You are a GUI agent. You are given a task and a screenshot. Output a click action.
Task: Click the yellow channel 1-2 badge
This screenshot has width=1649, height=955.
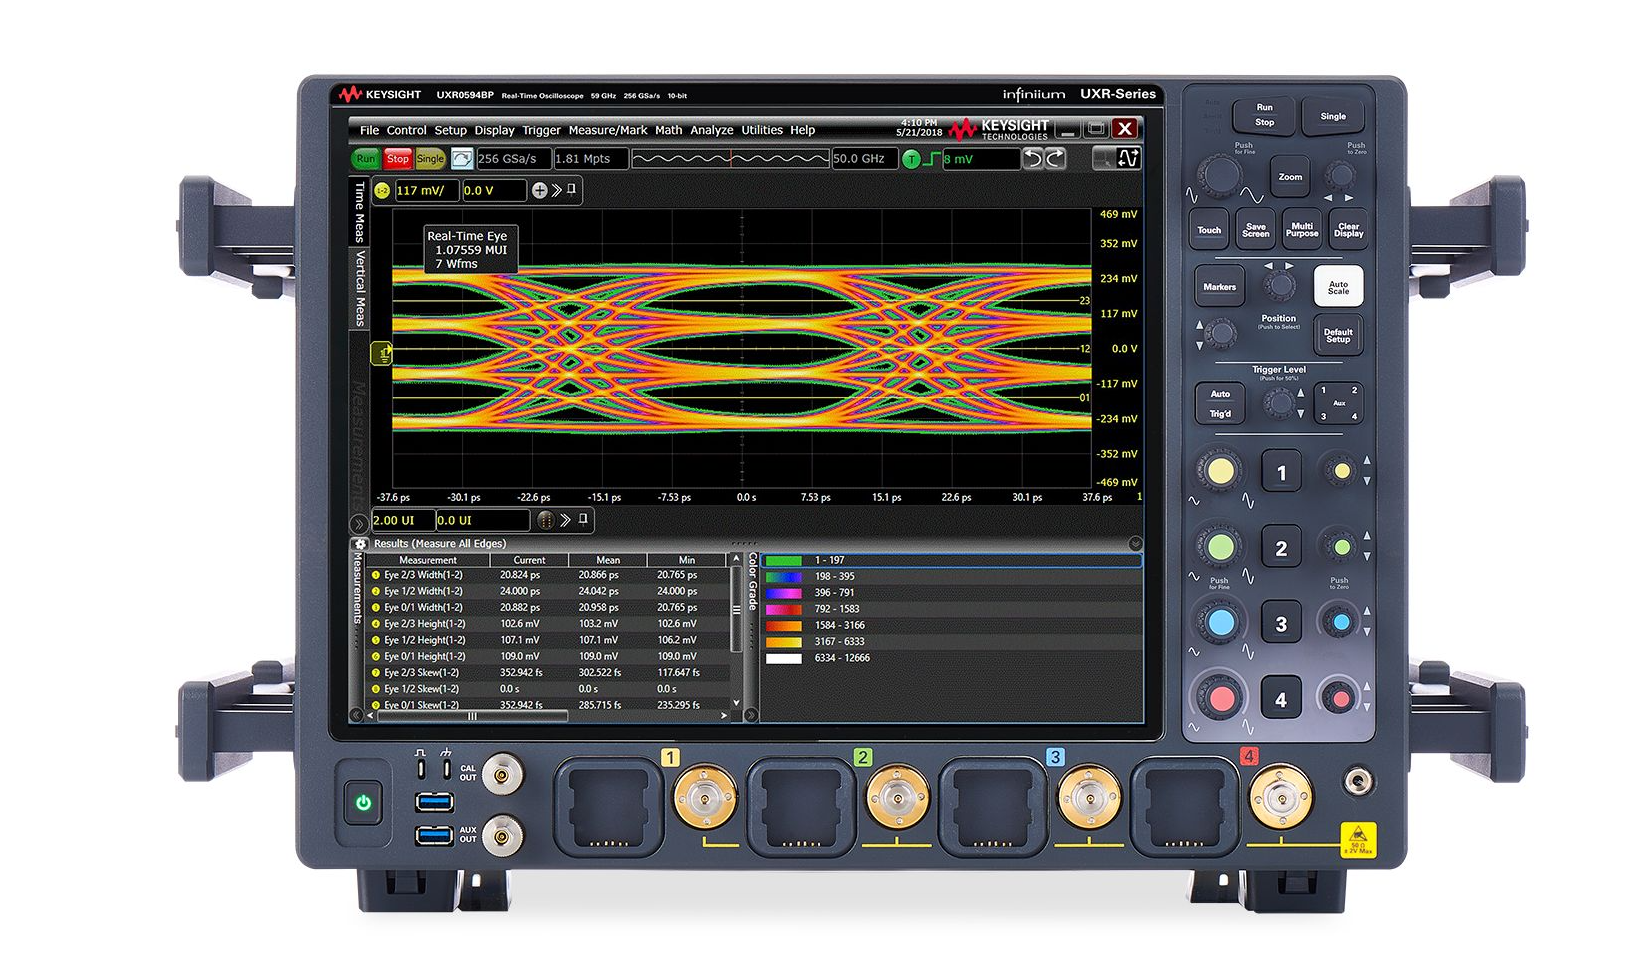coord(382,190)
